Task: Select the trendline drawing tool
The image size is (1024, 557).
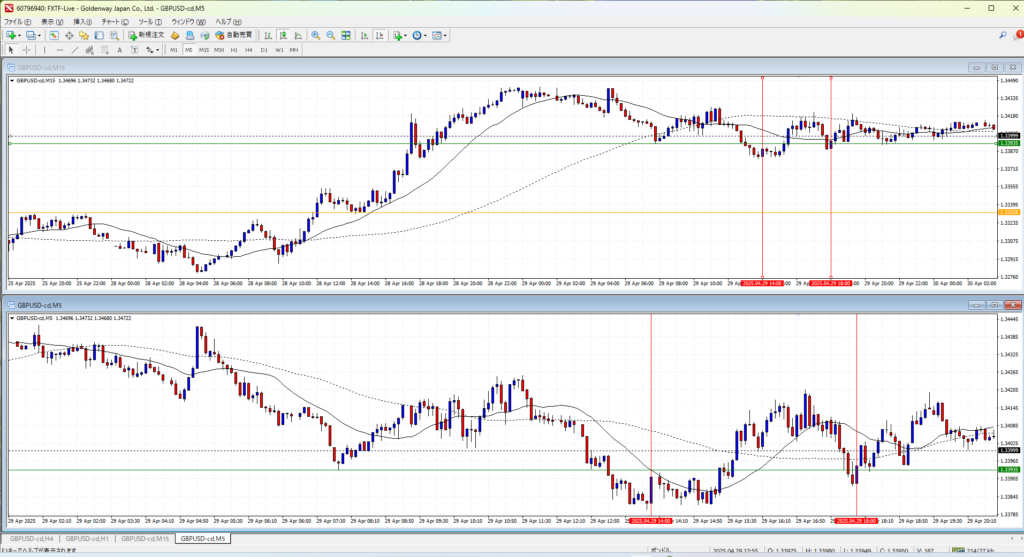Action: (x=75, y=49)
